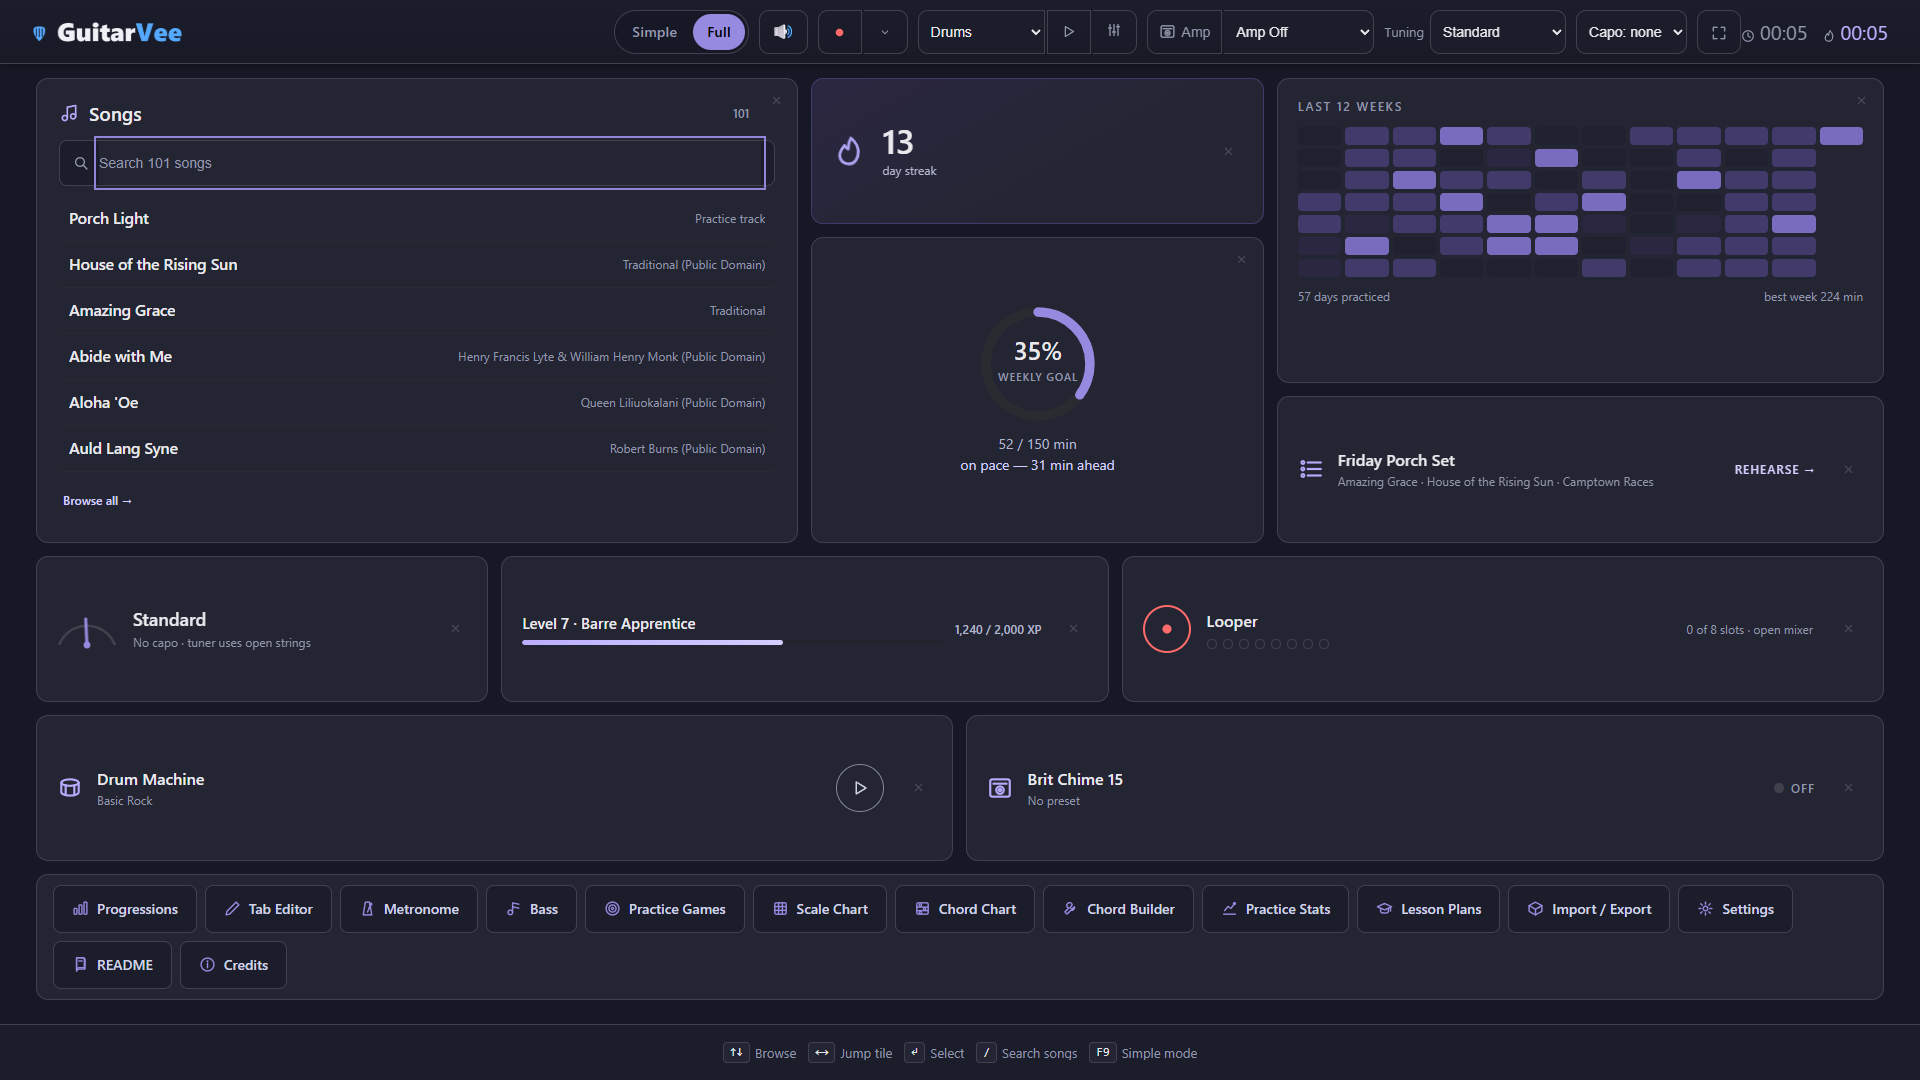This screenshot has width=1920, height=1080.
Task: Toggle the speaker sound icon in toolbar
Action: (783, 32)
